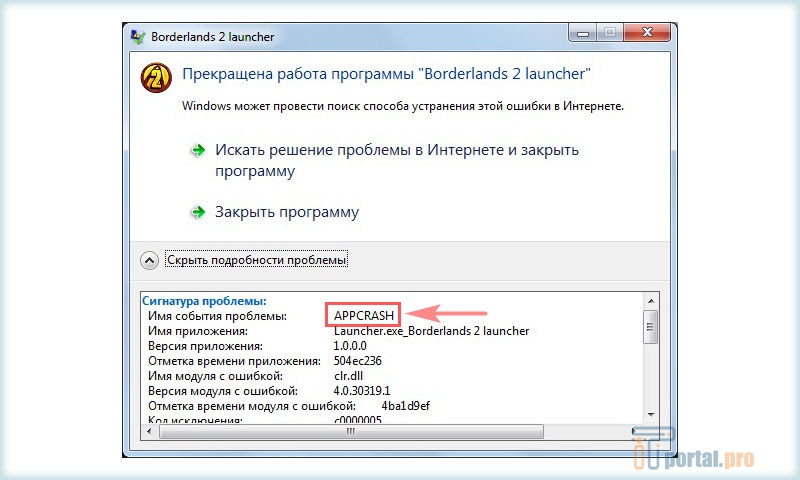Click Отметка времени модуля с ошибкой label
The width and height of the screenshot is (800, 480).
(252, 406)
